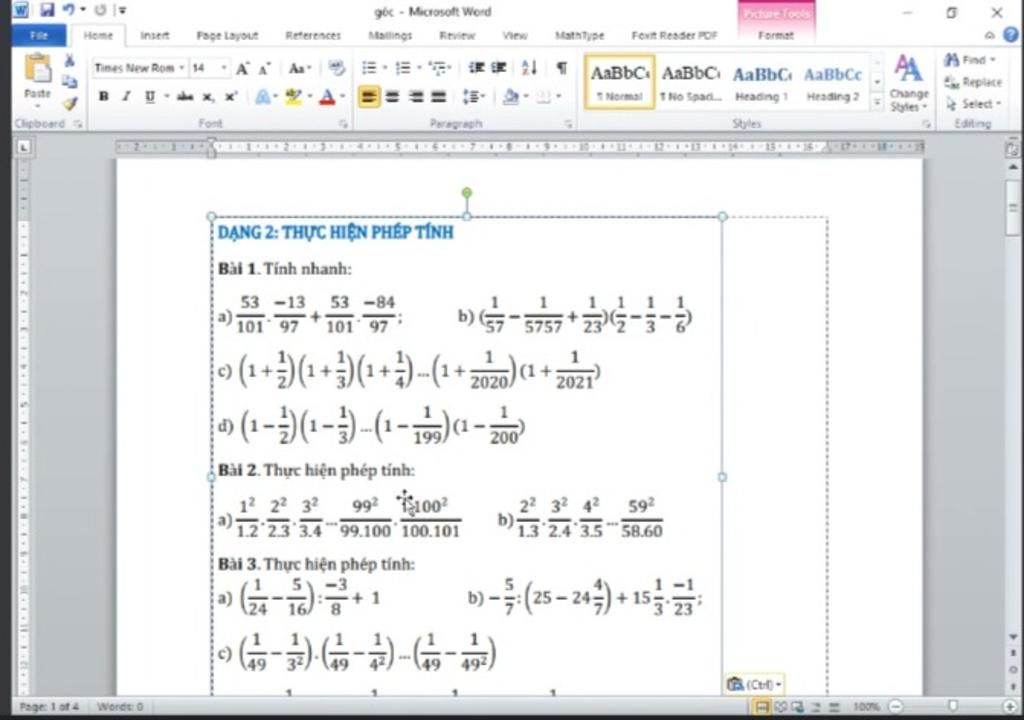Click the Grow Font icon

click(242, 69)
